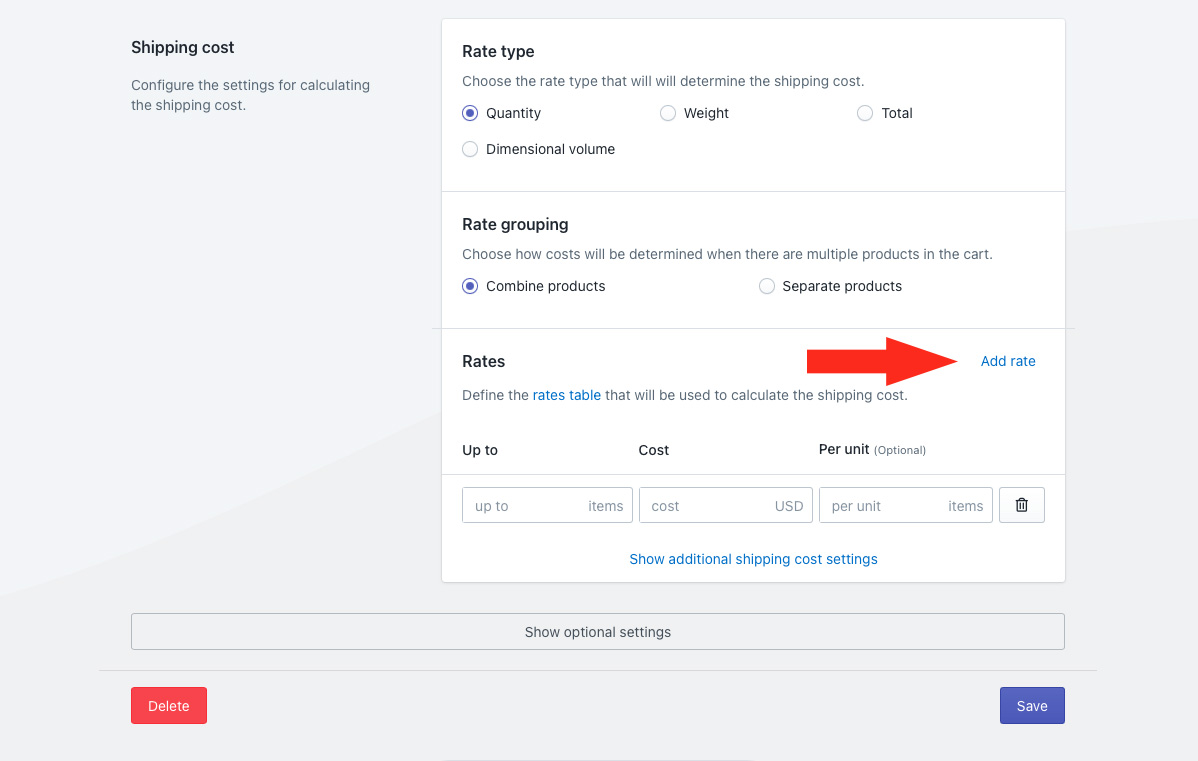Select the Quantity rate type

(469, 113)
